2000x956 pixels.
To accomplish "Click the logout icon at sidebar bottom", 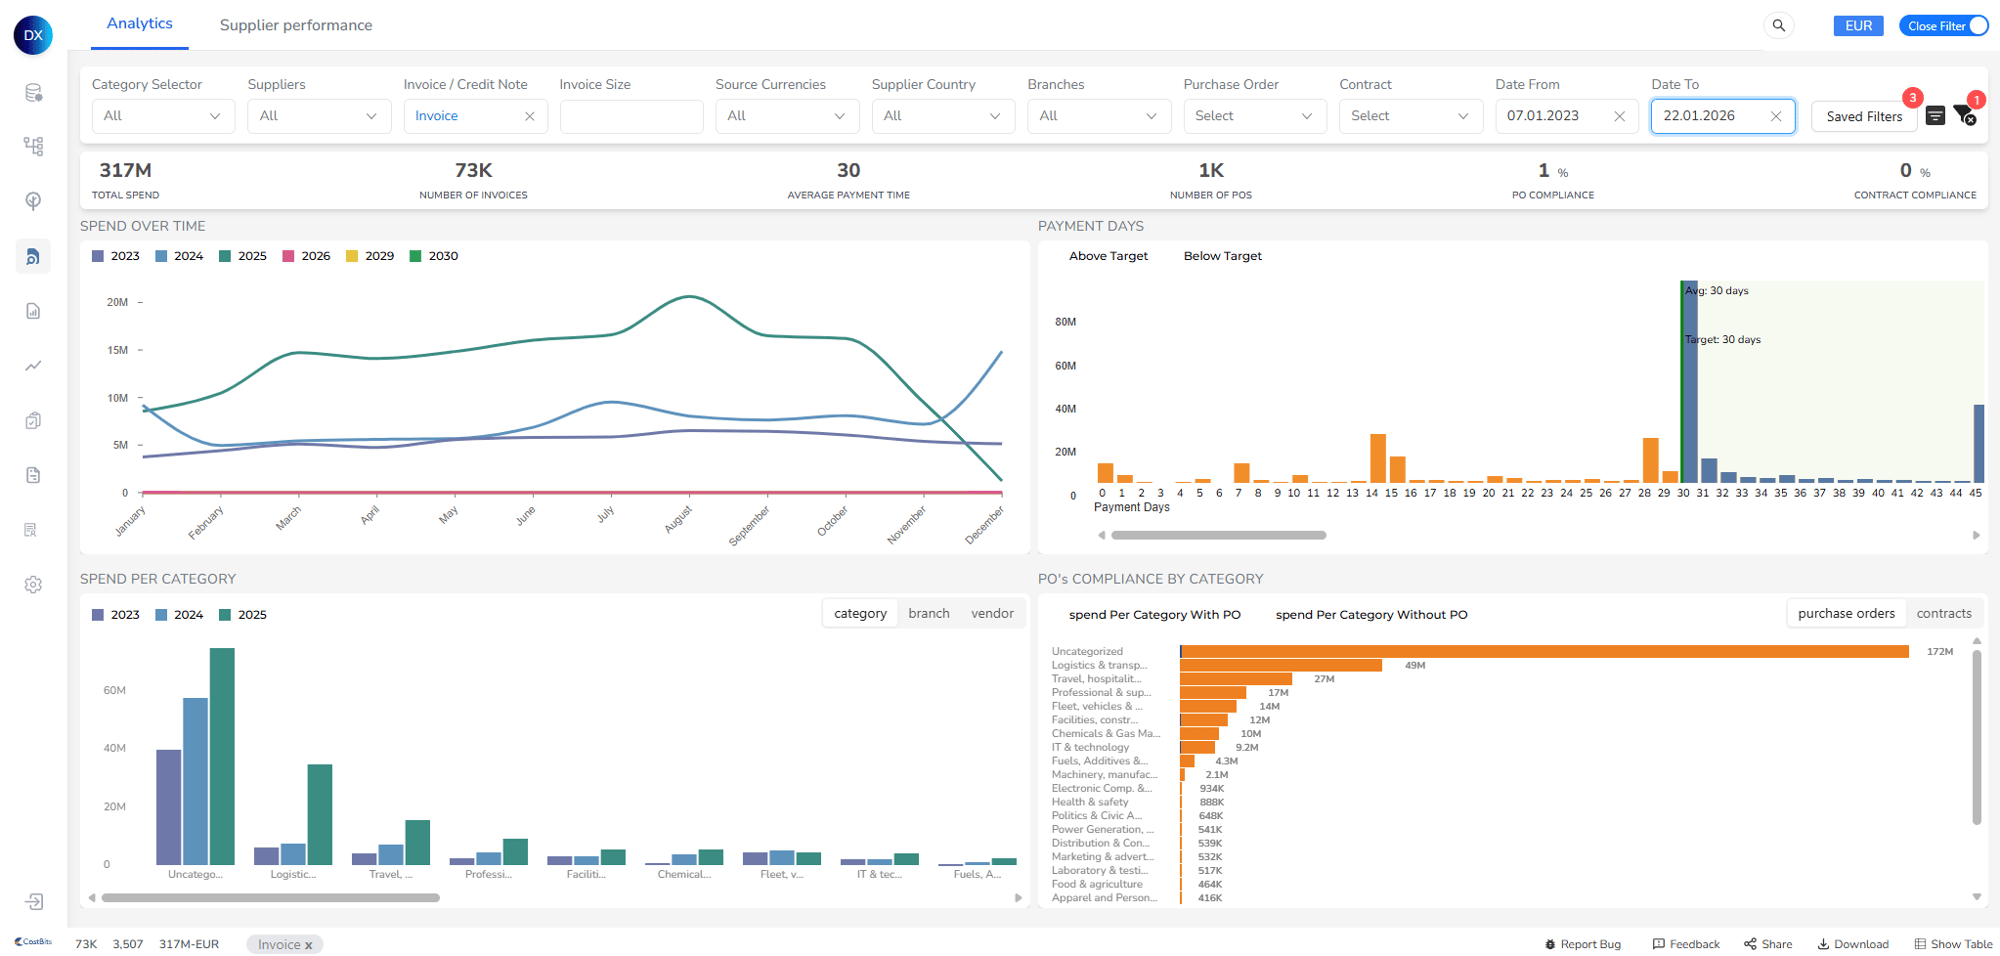I will coord(33,901).
